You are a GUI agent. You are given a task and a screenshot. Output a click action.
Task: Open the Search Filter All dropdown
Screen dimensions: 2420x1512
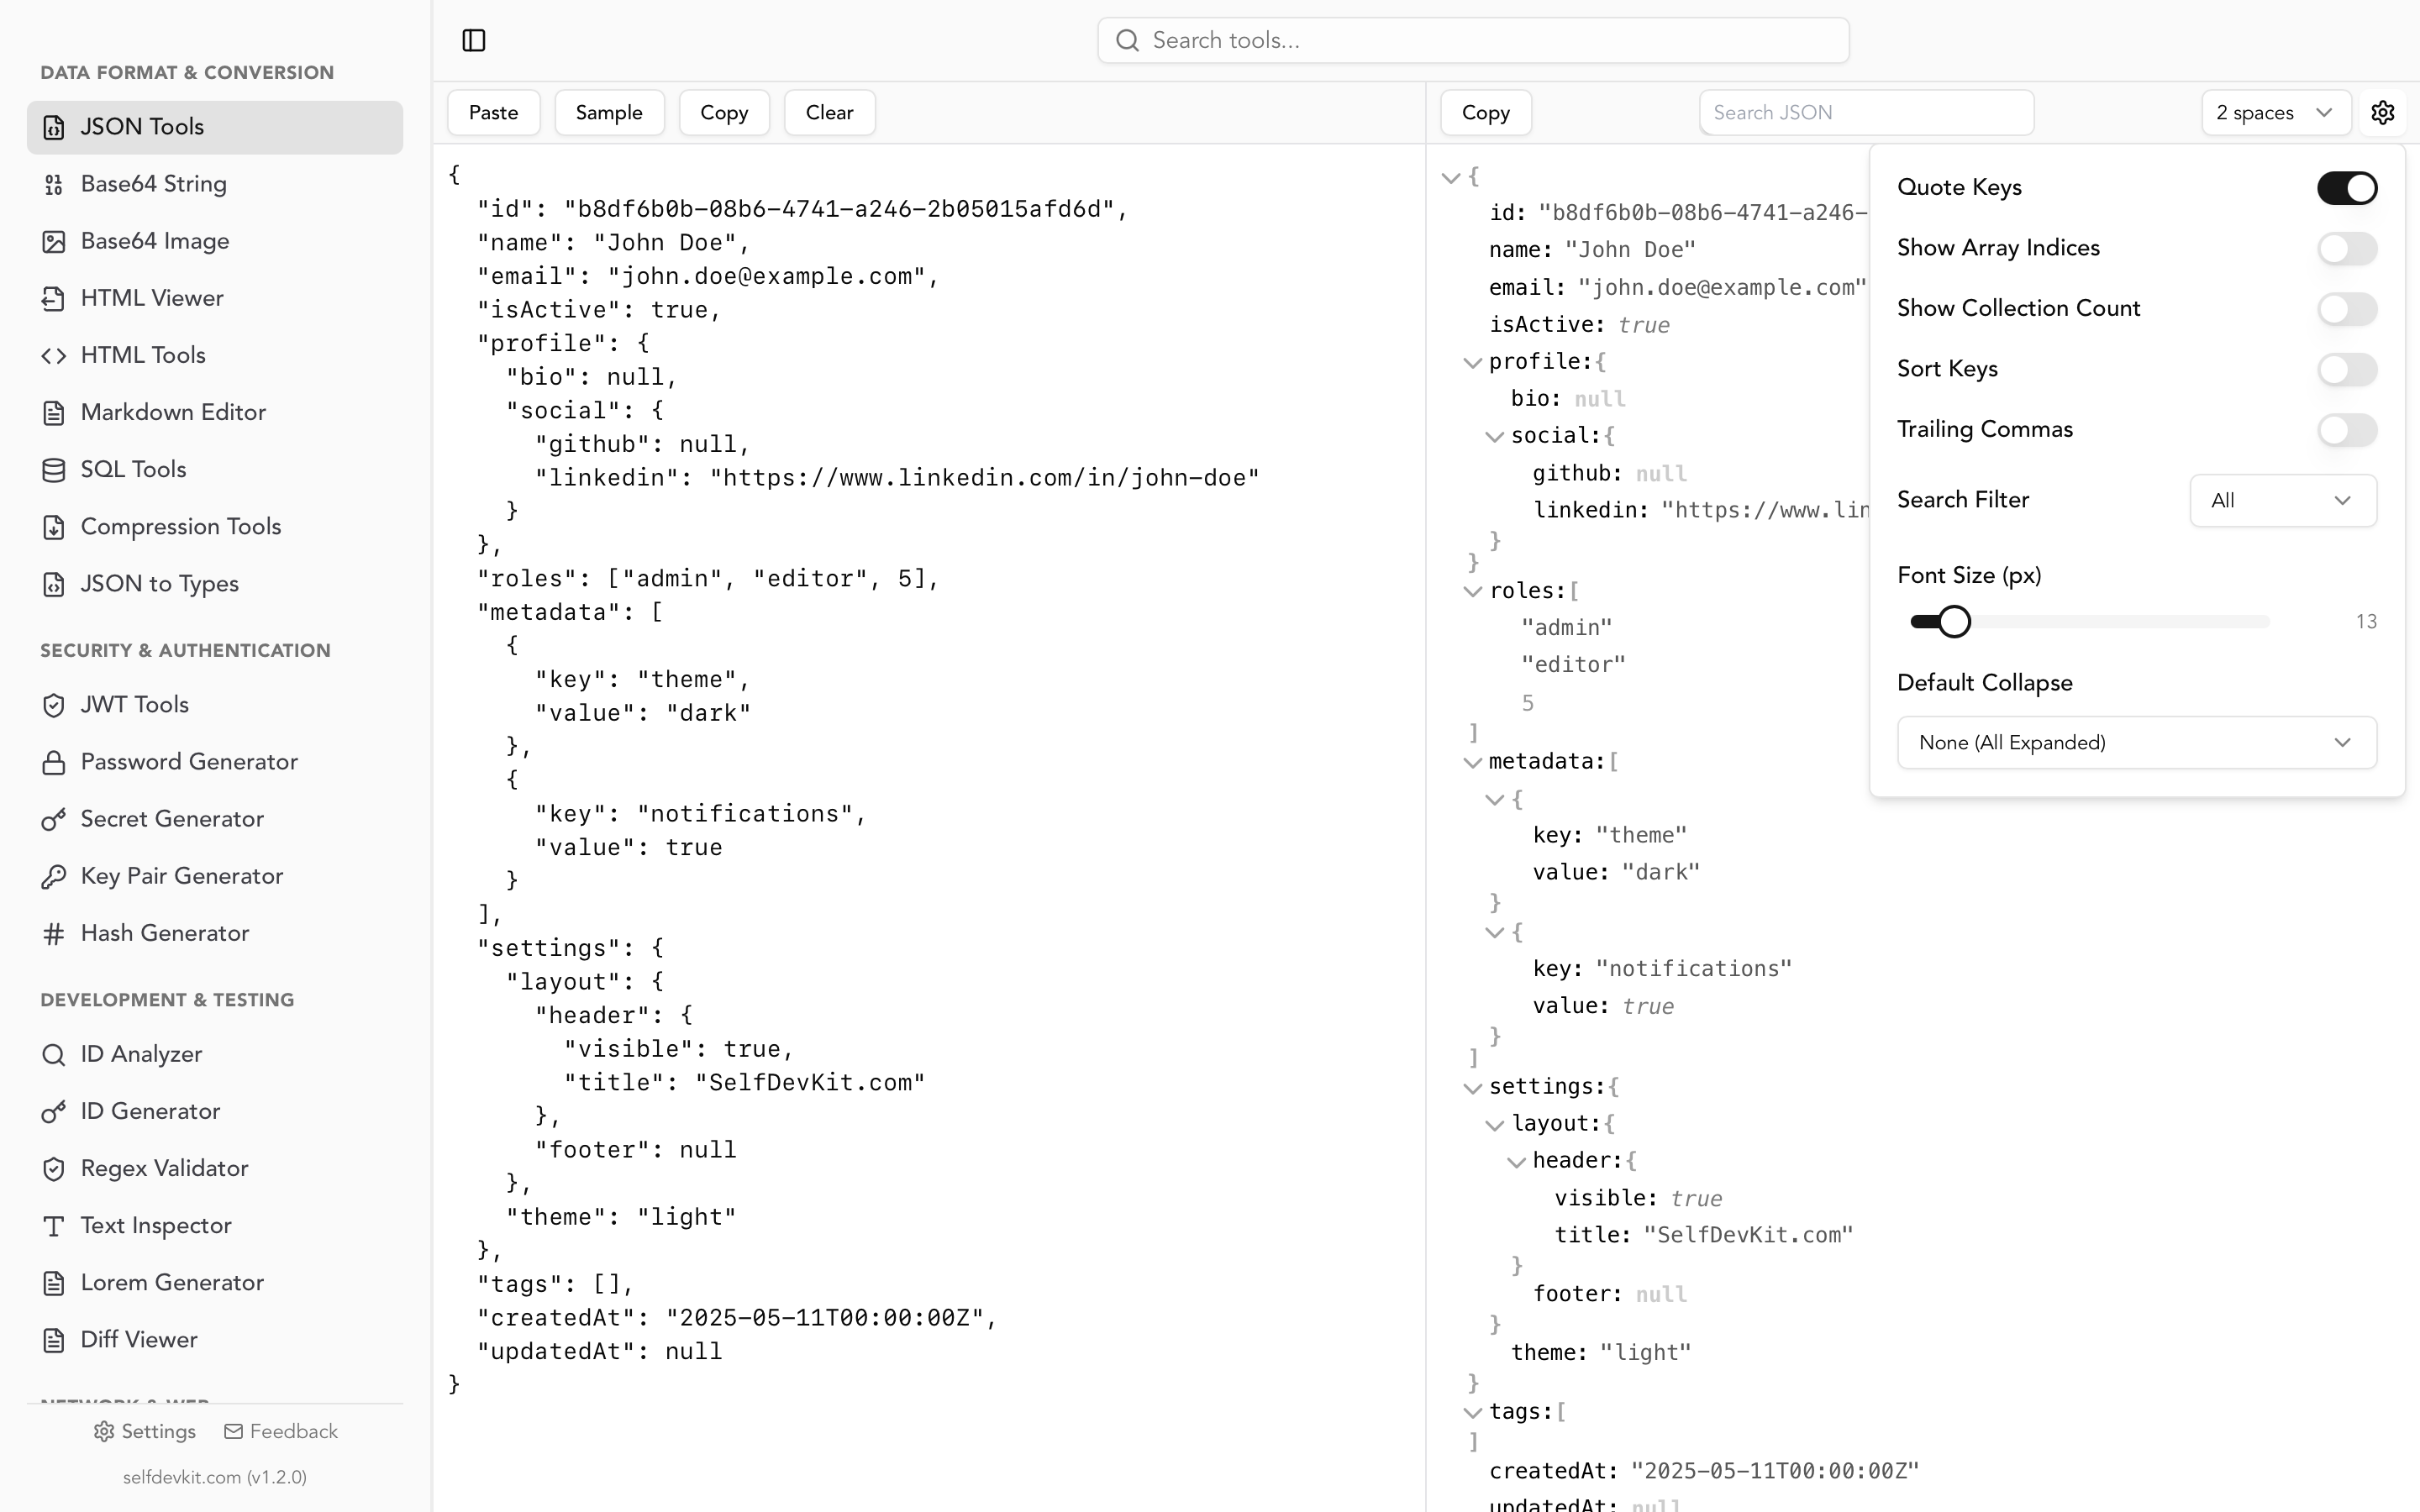point(2282,500)
